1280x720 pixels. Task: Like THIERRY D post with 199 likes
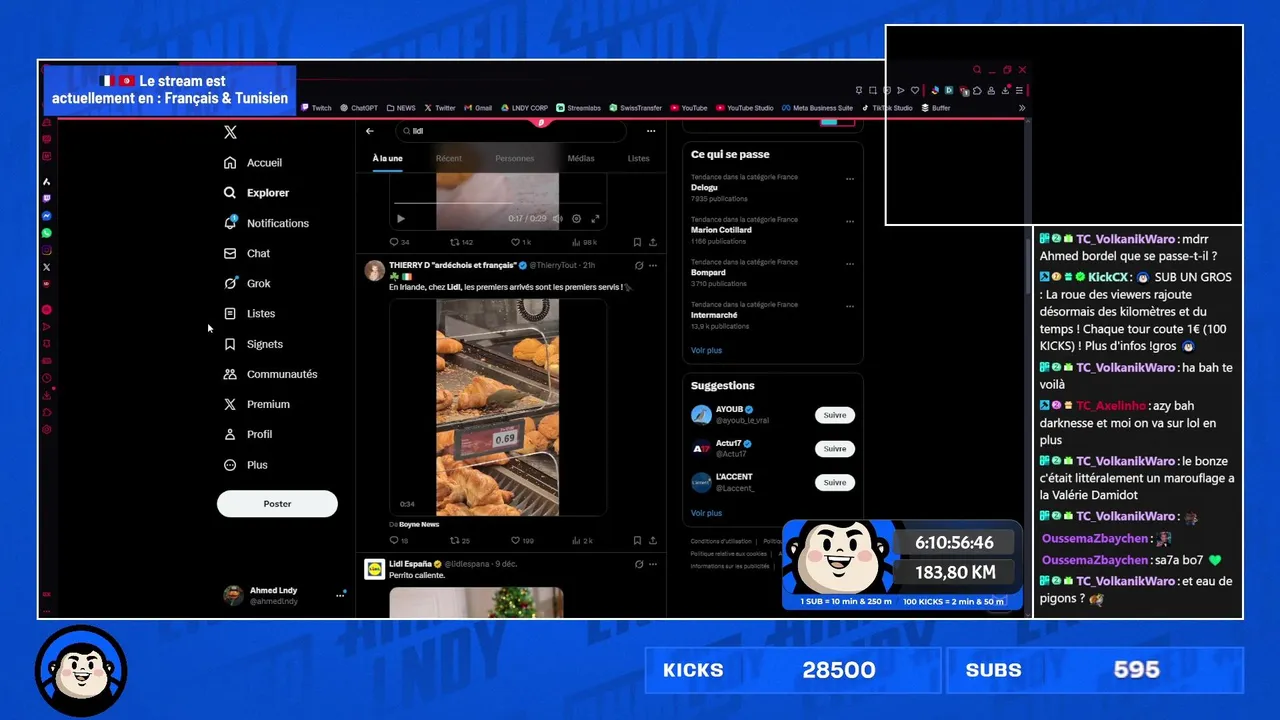point(522,540)
